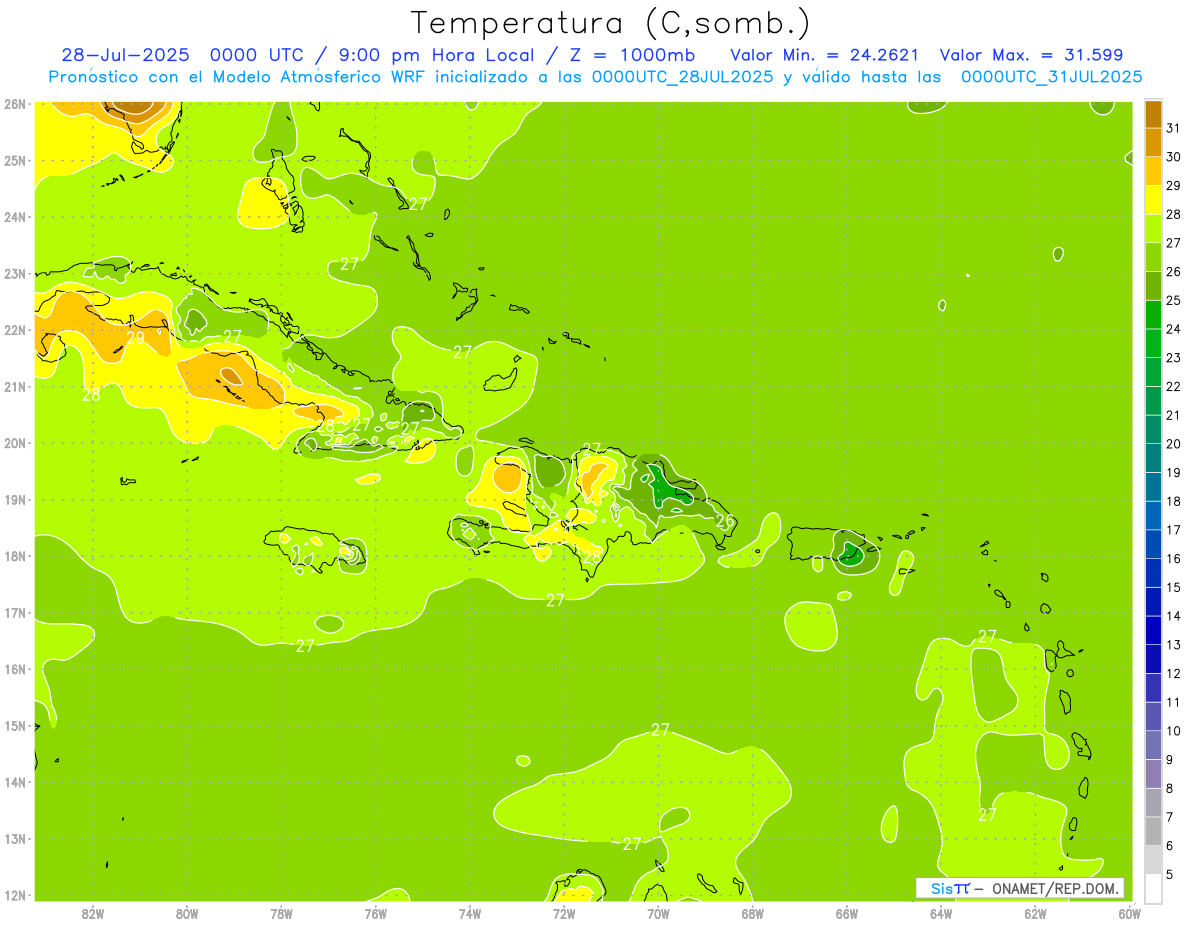Click the 'Temperatura (C,somb.)' chart title
Viewport: 1200px width, 927px height.
[x=611, y=24]
